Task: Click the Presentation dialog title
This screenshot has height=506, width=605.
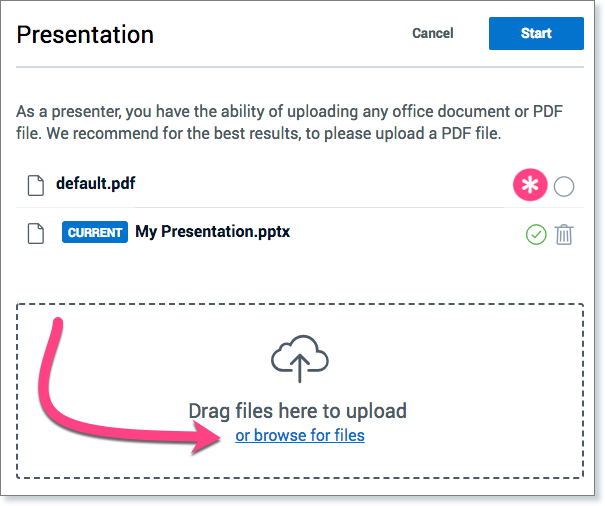Action: tap(85, 35)
